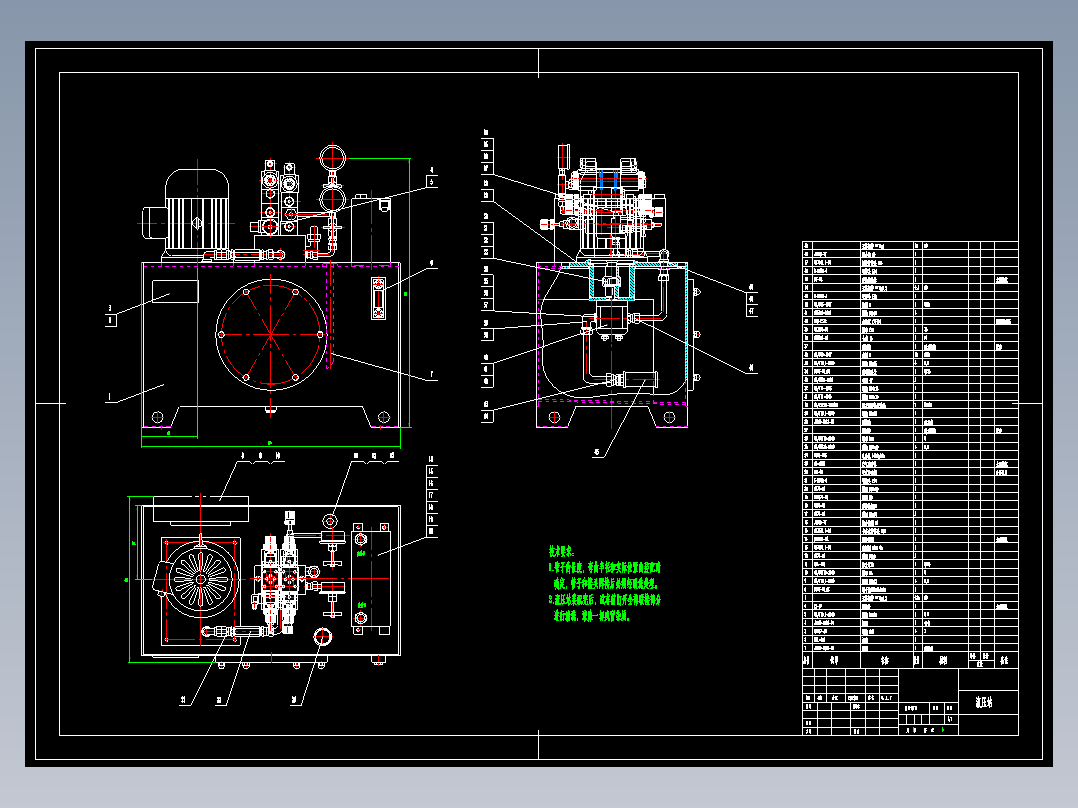Select the large round cleanout cover on the tank
1078x808 pixels.
click(271, 334)
